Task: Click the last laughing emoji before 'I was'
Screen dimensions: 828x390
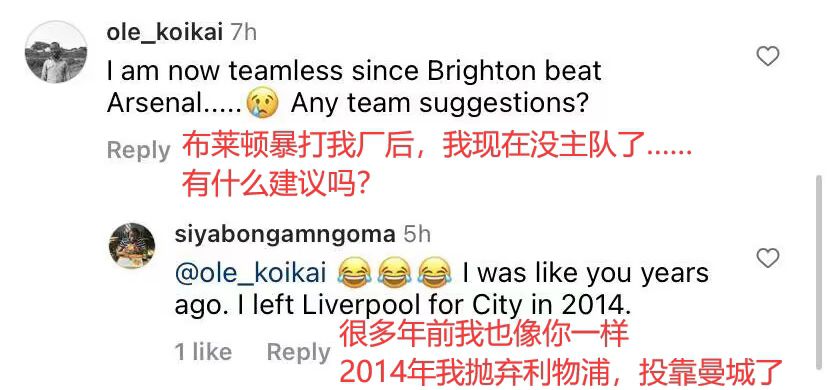Action: (x=435, y=274)
